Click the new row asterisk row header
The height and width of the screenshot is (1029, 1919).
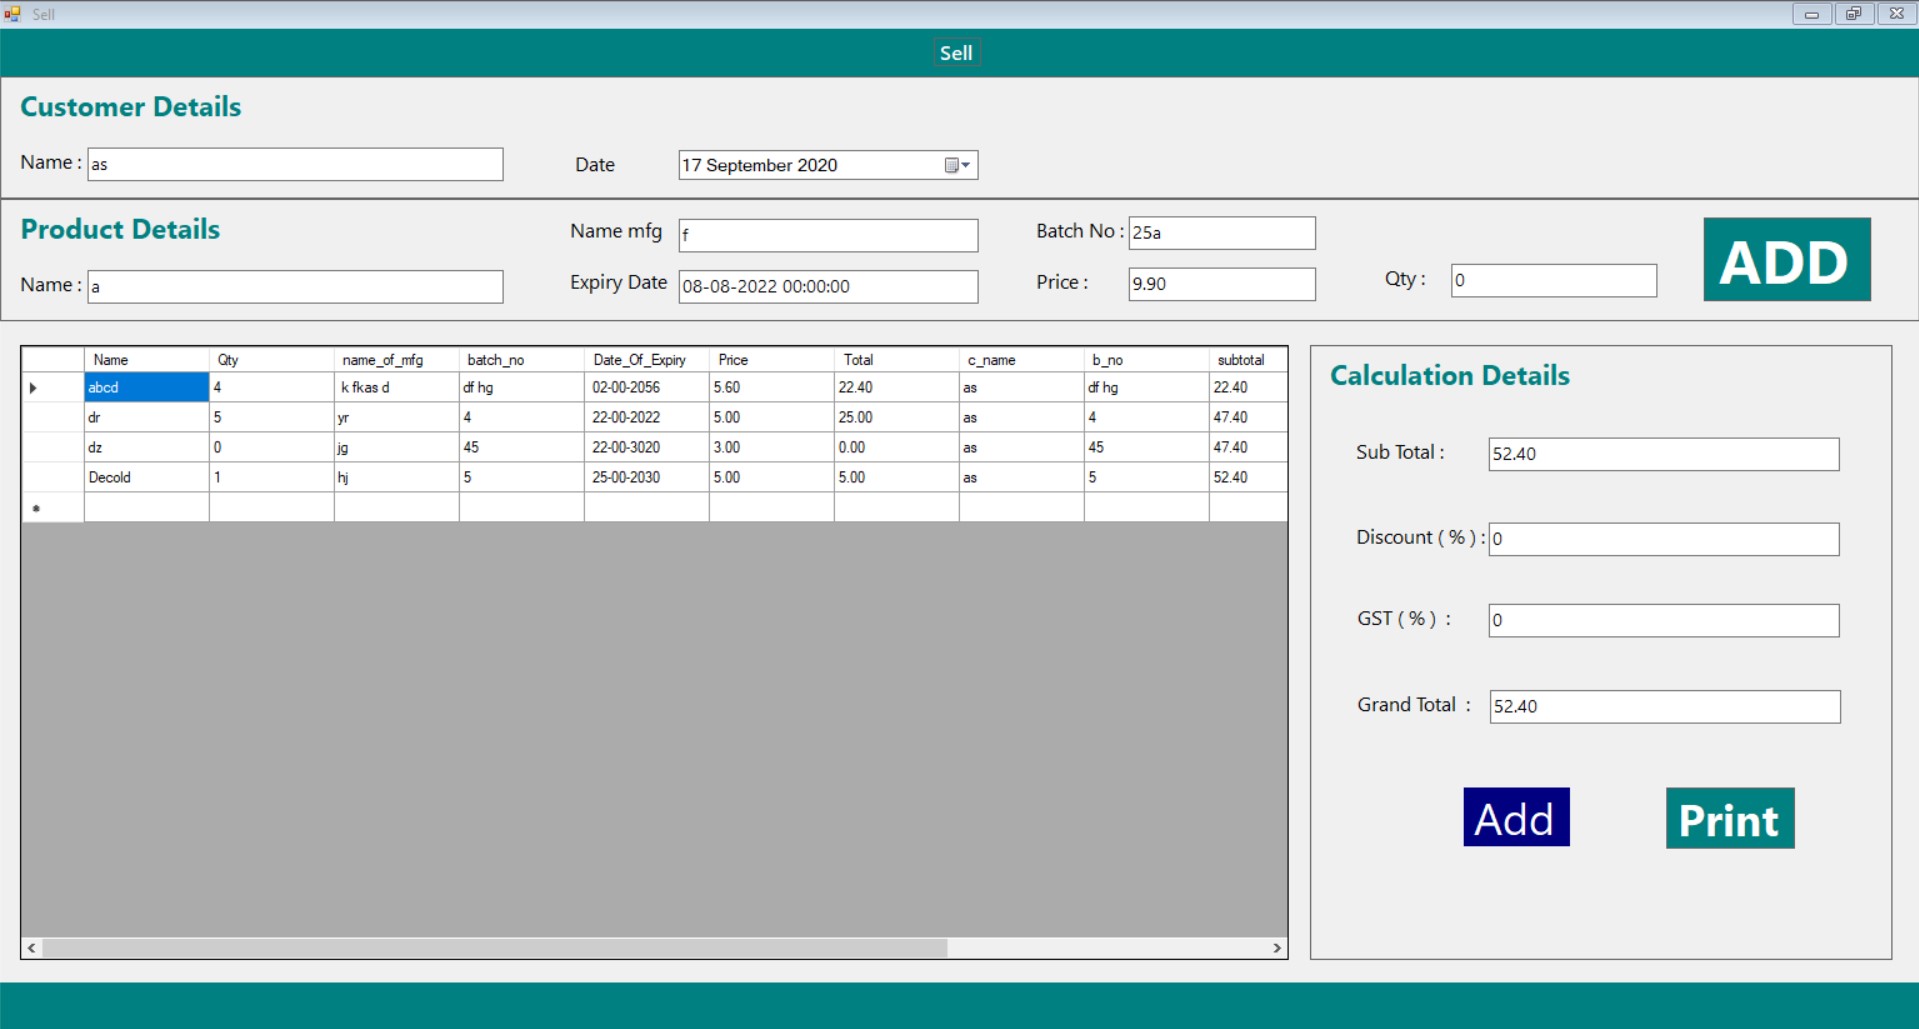point(53,507)
